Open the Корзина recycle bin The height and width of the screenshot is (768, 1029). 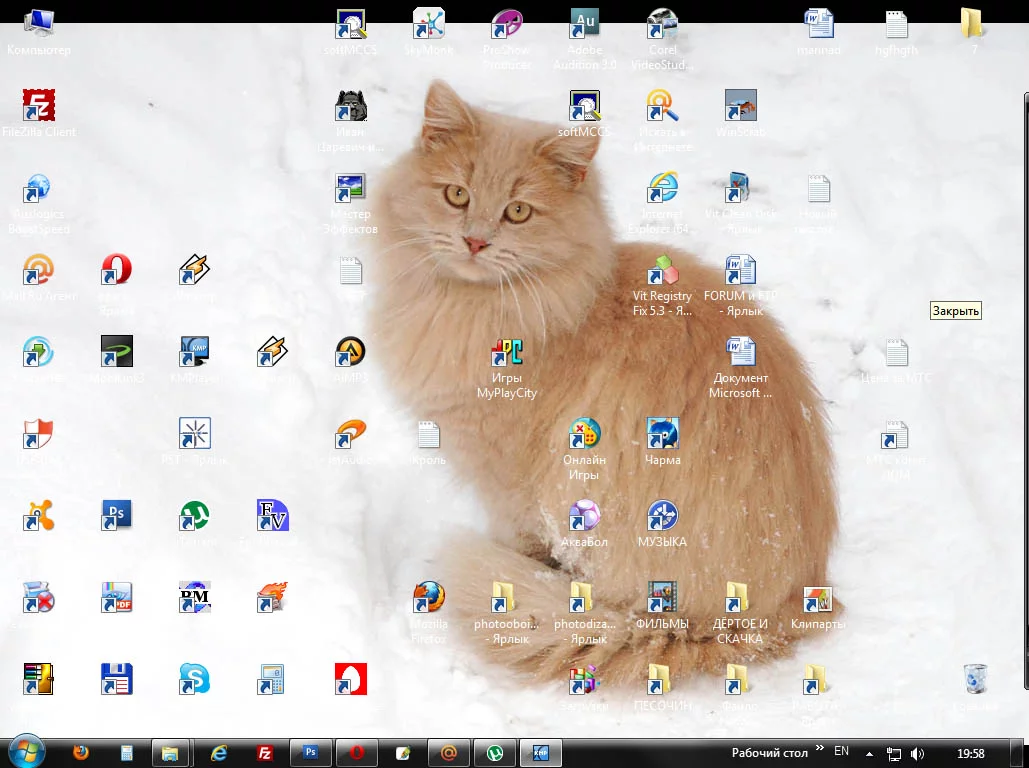coord(976,679)
